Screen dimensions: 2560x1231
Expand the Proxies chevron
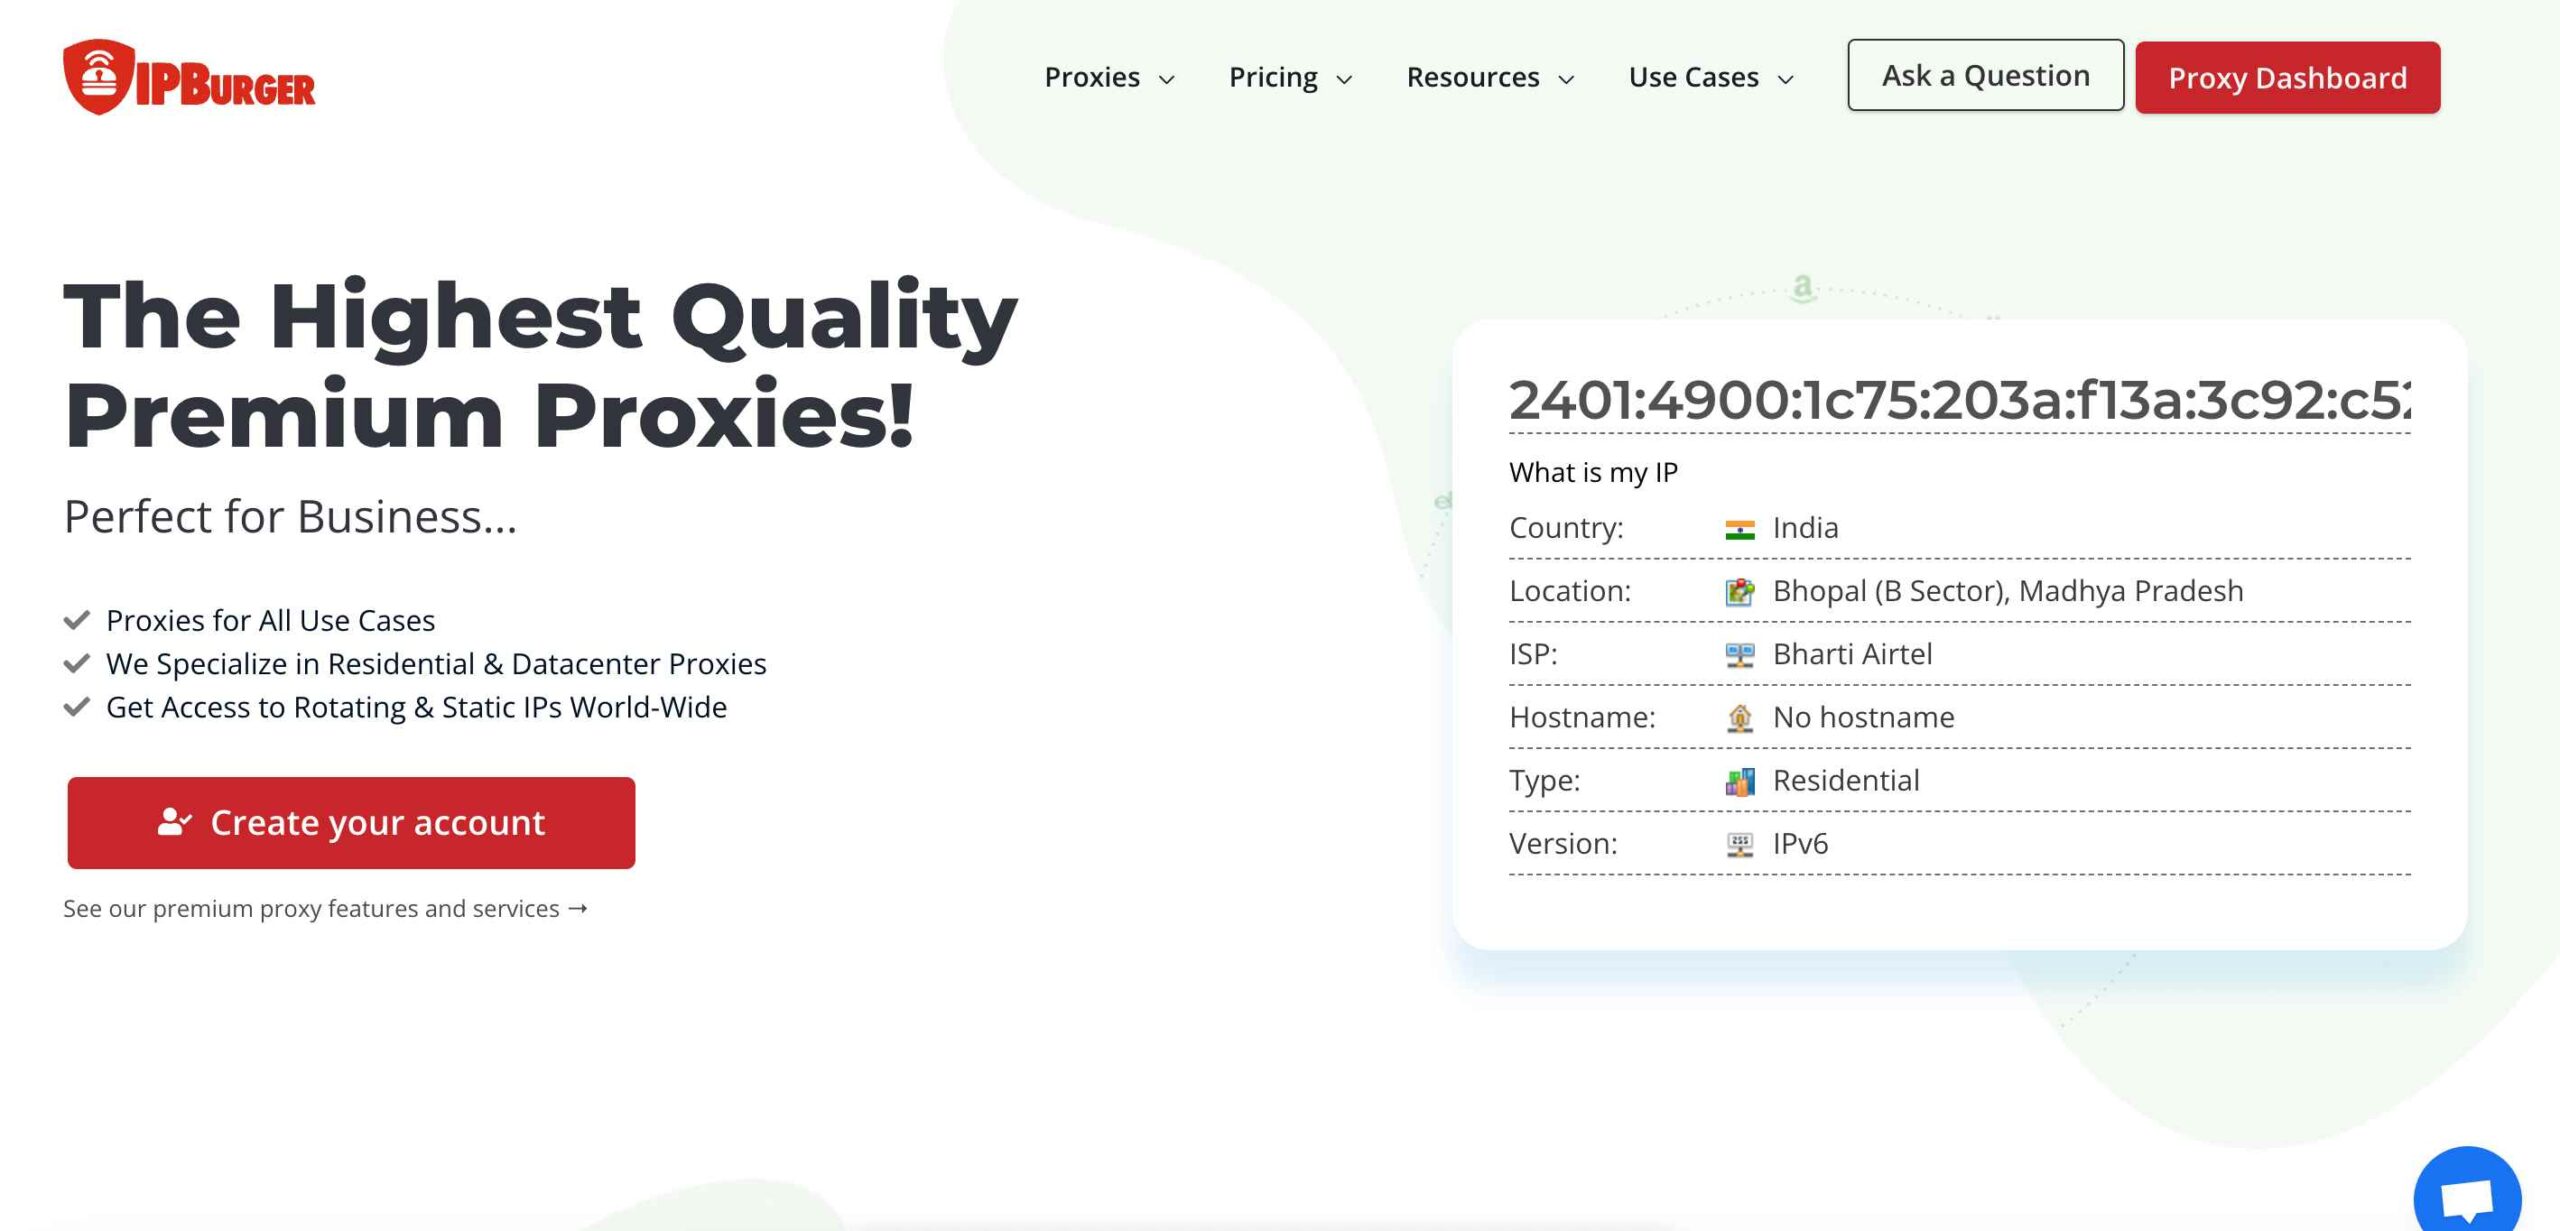(x=1166, y=79)
